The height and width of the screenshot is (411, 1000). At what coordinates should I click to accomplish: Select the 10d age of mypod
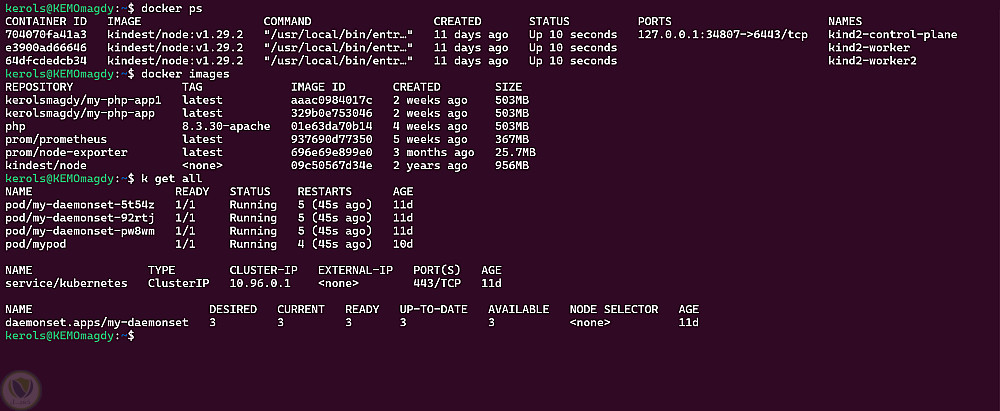[x=403, y=244]
